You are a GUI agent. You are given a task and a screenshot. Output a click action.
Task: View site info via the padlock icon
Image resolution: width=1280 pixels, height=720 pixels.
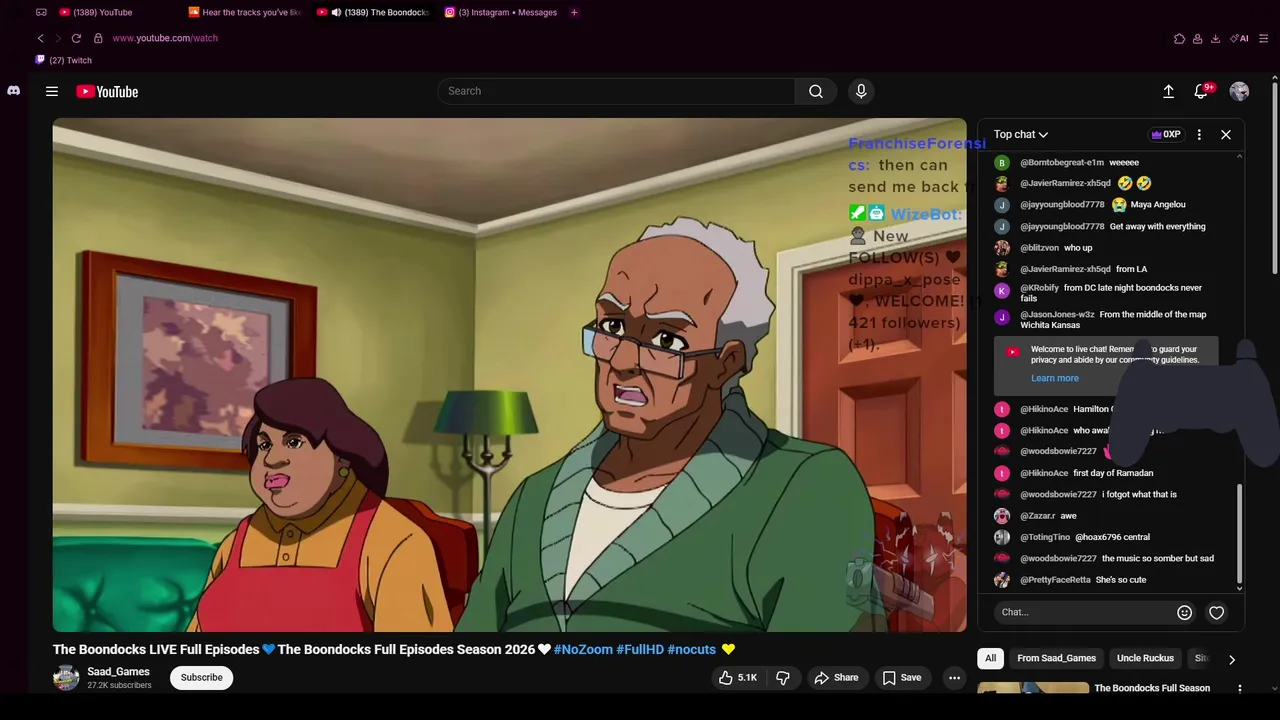click(98, 38)
